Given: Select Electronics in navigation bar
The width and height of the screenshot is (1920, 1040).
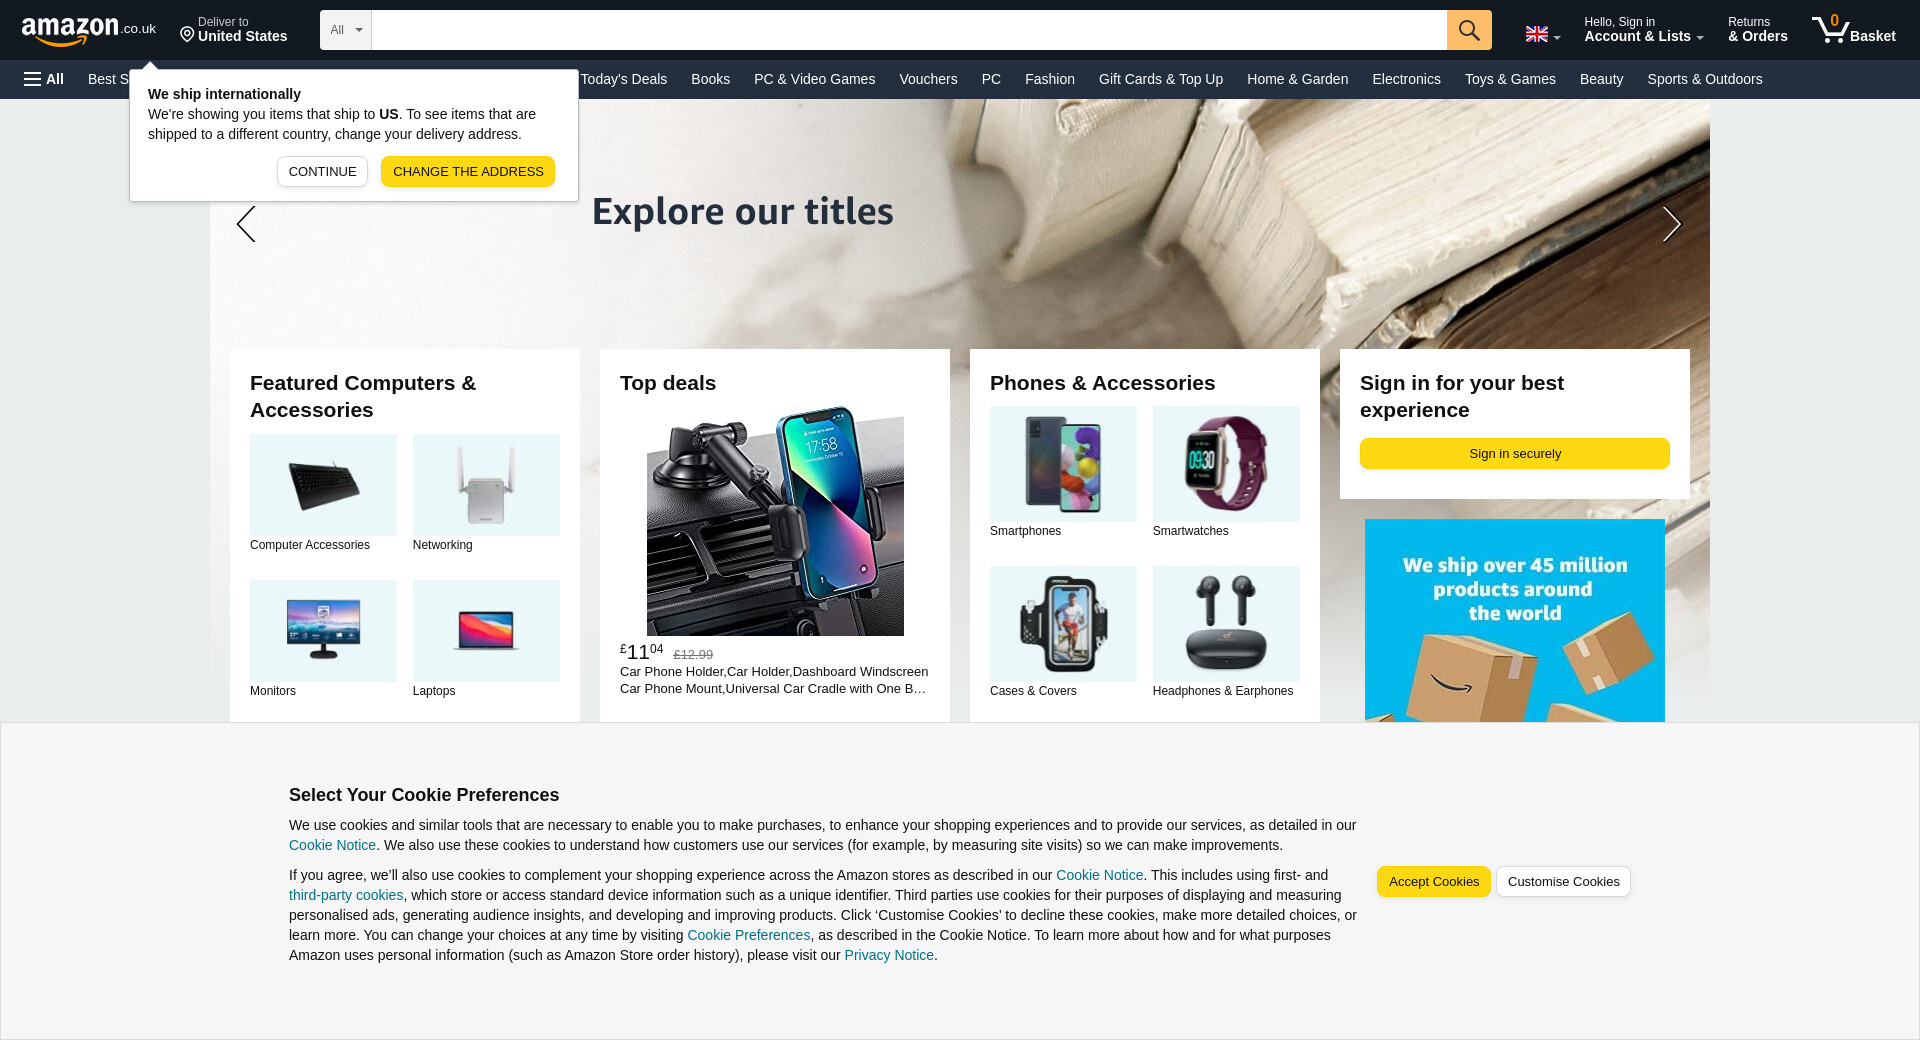Looking at the screenshot, I should 1406,79.
